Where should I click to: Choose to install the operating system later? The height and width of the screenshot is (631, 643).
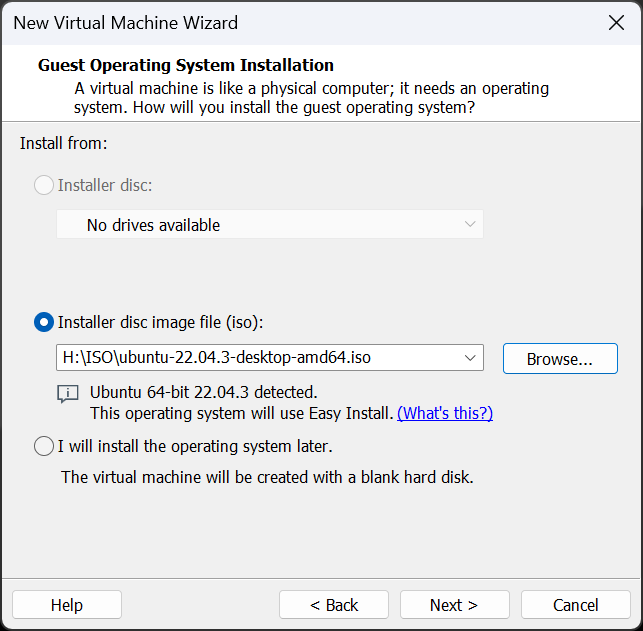coord(44,446)
